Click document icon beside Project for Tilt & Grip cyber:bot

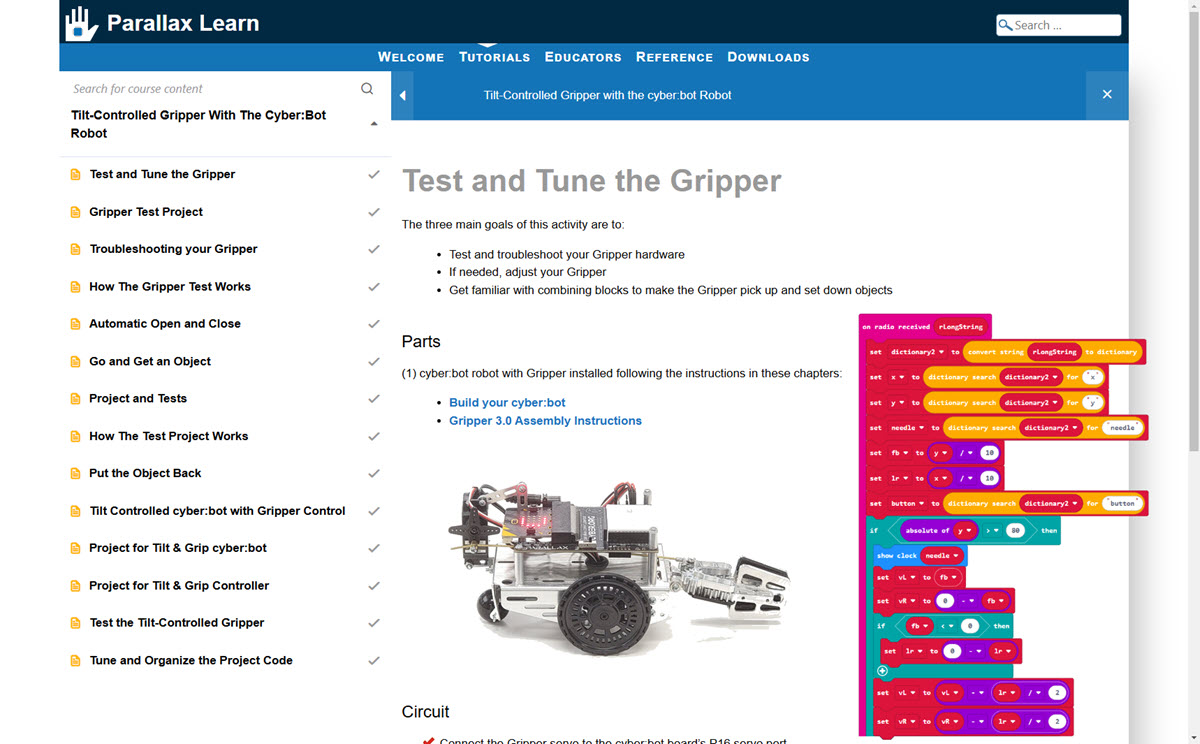tap(75, 549)
